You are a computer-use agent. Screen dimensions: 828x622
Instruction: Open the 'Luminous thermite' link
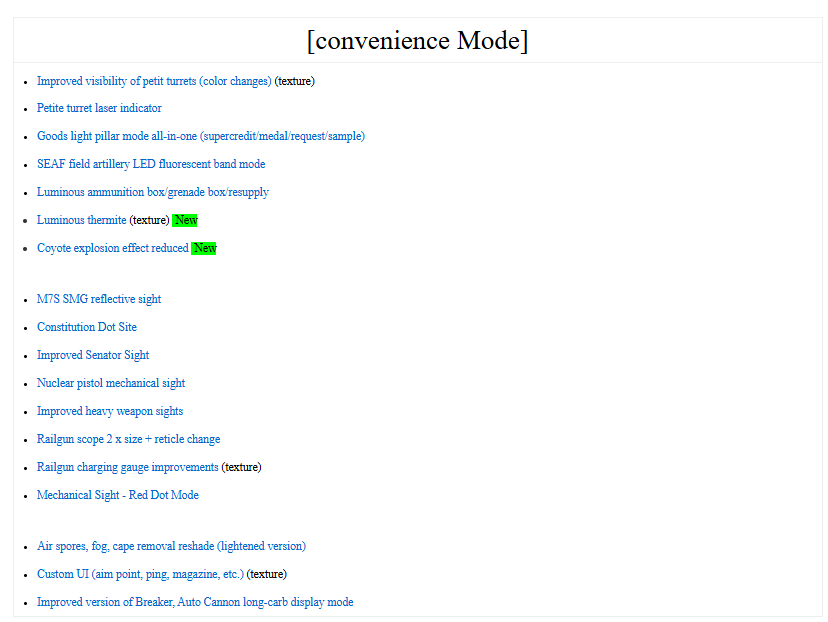pos(81,220)
